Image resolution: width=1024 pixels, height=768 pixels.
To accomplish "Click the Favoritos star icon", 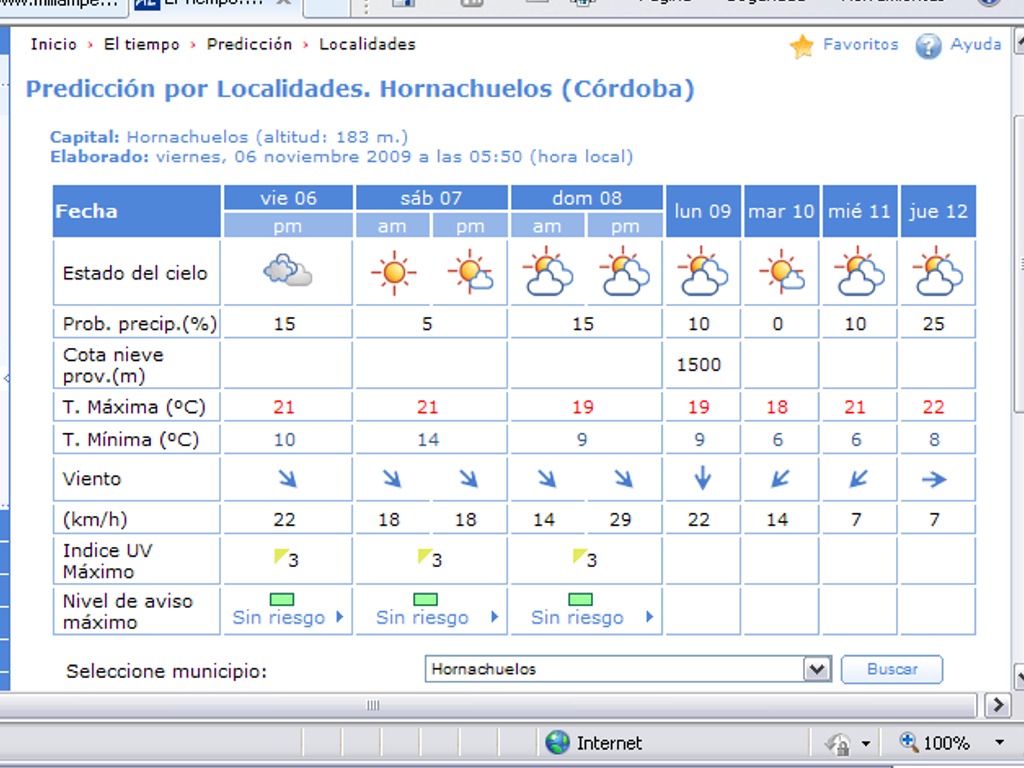I will point(802,46).
